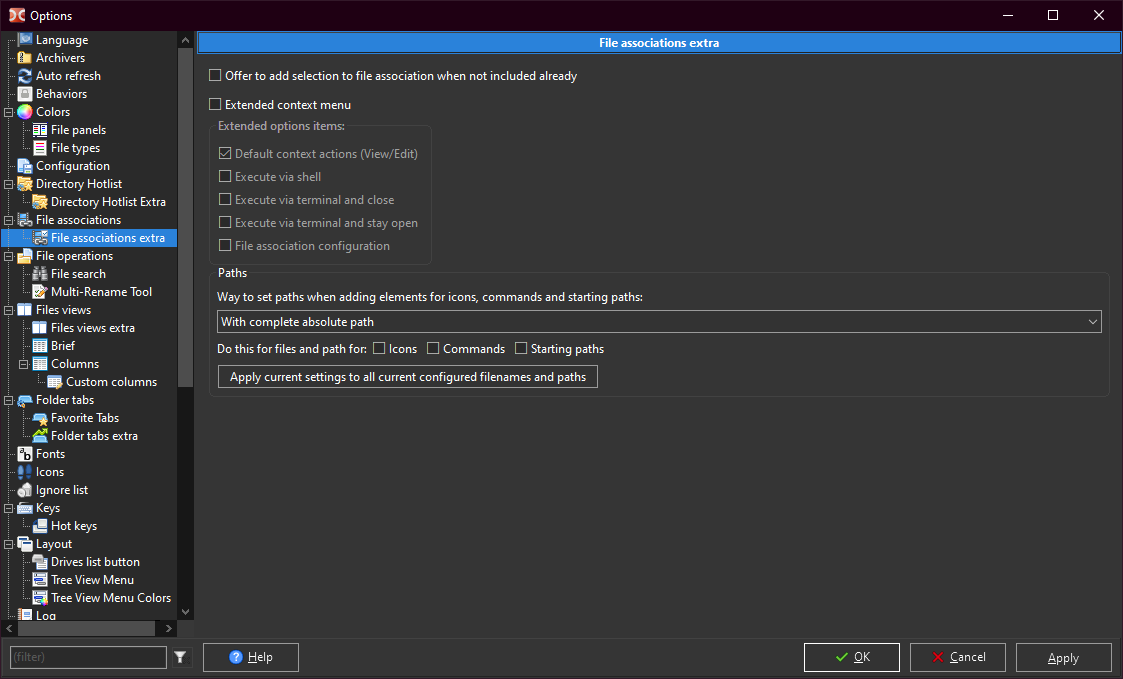Open the Multi-Rename Tool settings page

tap(101, 292)
